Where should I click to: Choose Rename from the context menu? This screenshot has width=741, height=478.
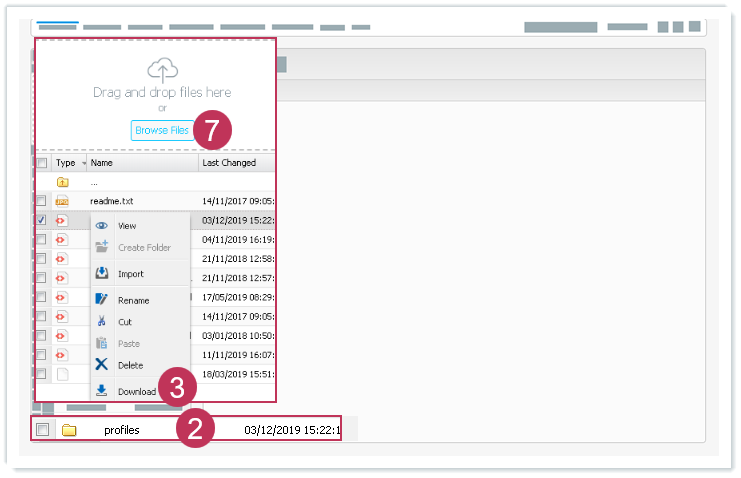tap(133, 300)
